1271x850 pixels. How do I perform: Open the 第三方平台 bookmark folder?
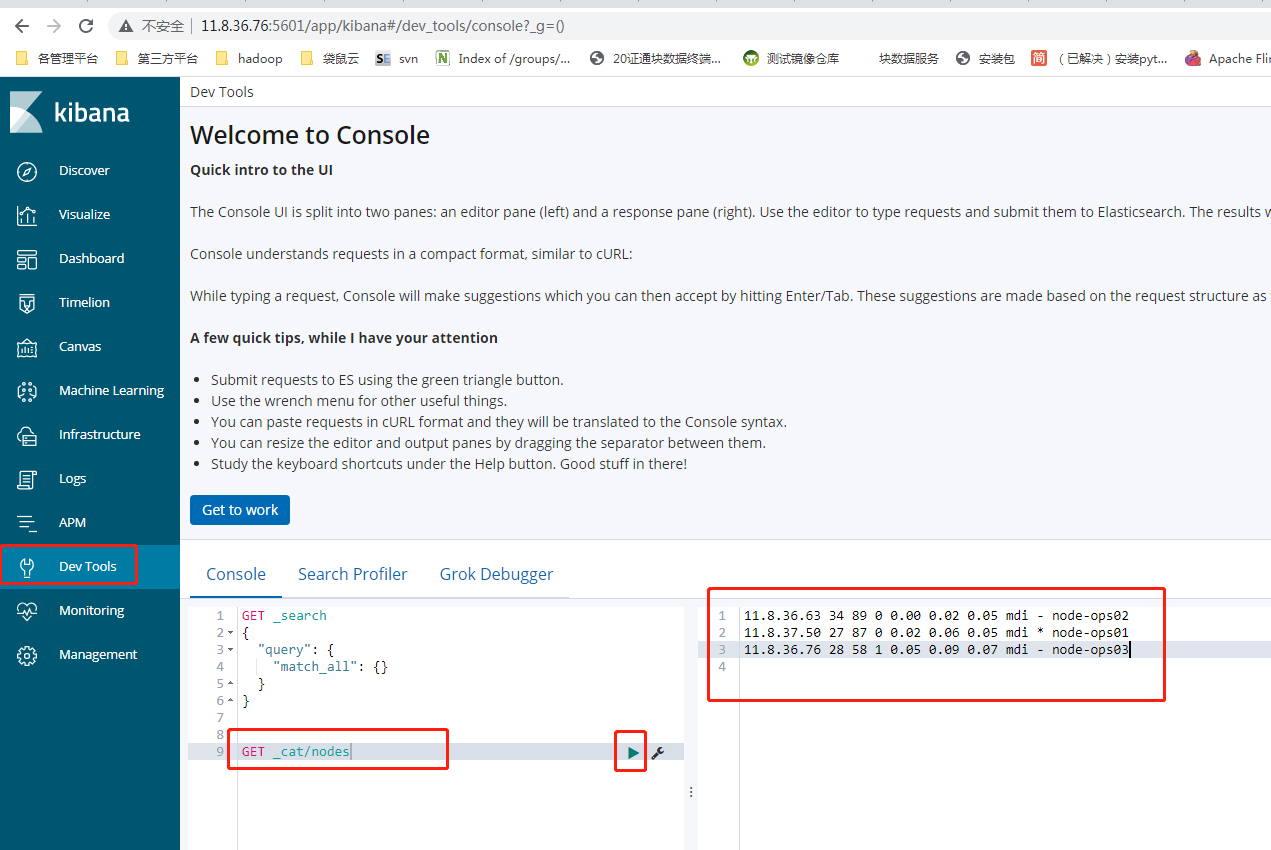157,59
